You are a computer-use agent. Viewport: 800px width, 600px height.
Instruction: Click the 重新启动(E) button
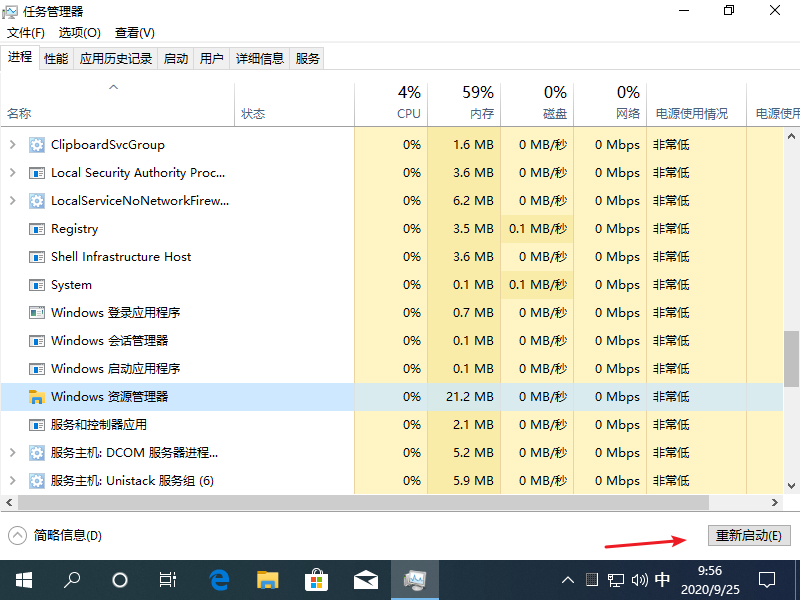click(x=749, y=536)
